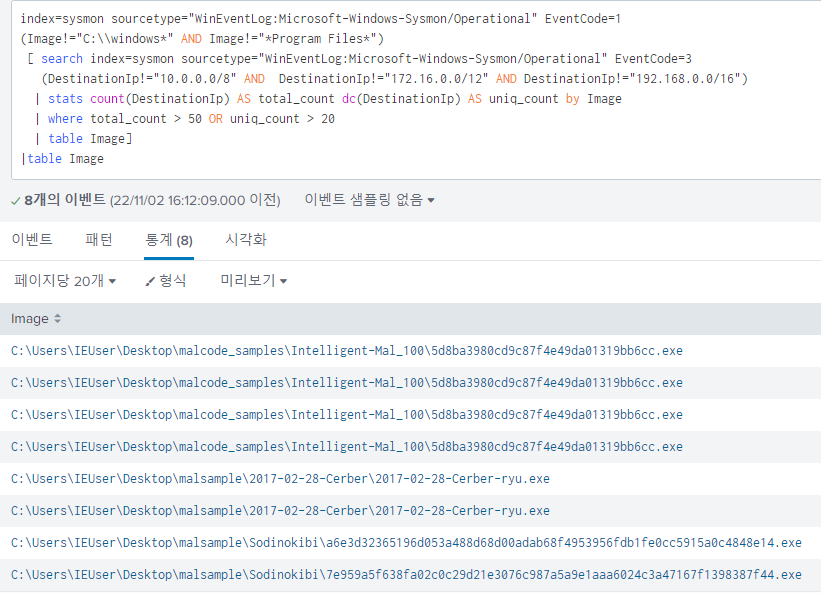Click the first 2017-02-28-Cerber-ryu.exe row

click(x=410, y=479)
